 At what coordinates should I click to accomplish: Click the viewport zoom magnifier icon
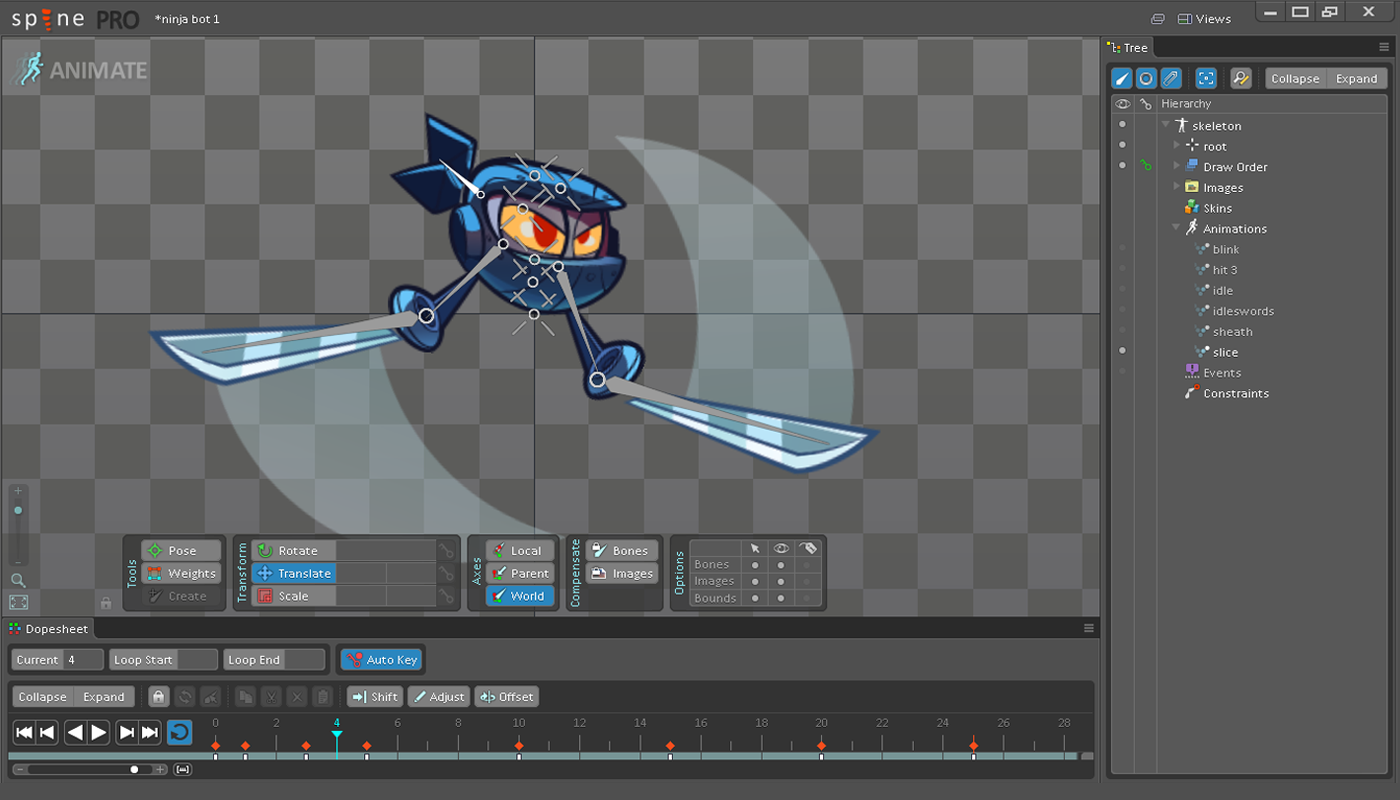[18, 580]
